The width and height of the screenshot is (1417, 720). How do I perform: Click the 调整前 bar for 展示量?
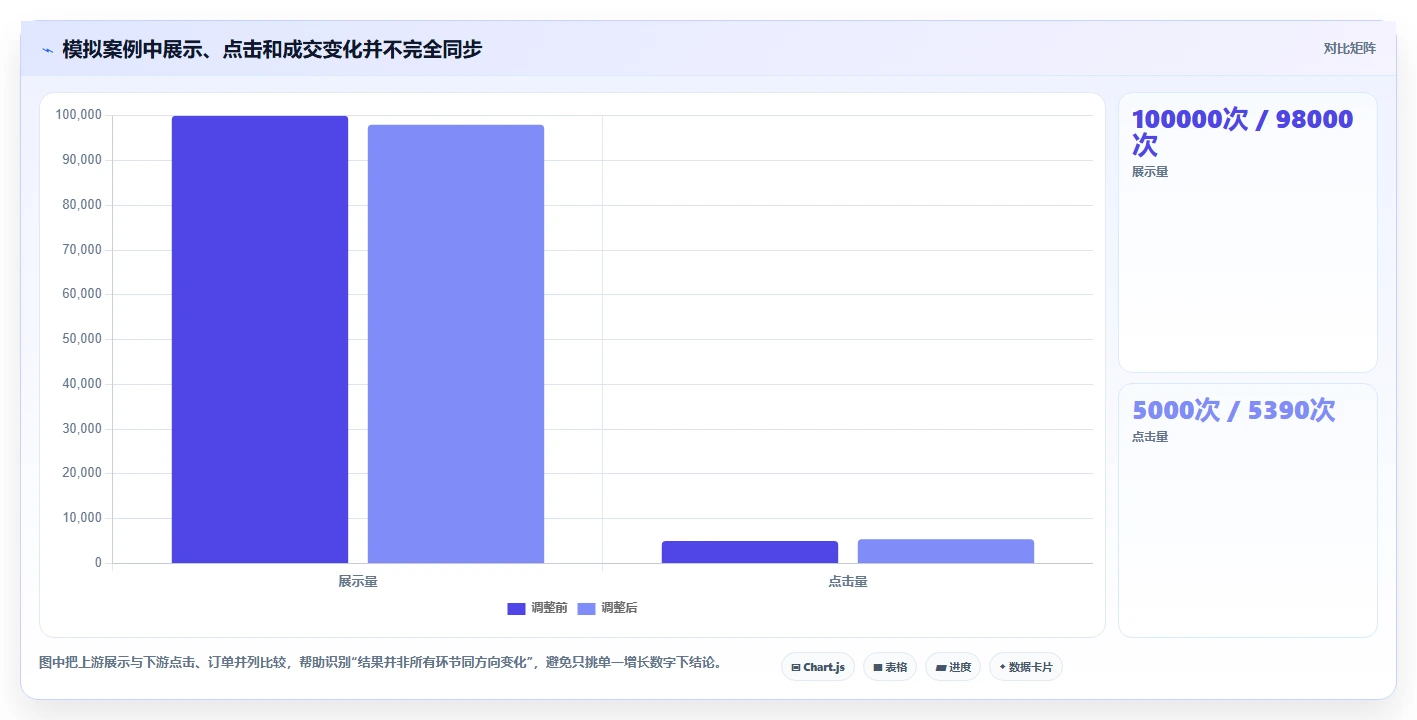[260, 339]
